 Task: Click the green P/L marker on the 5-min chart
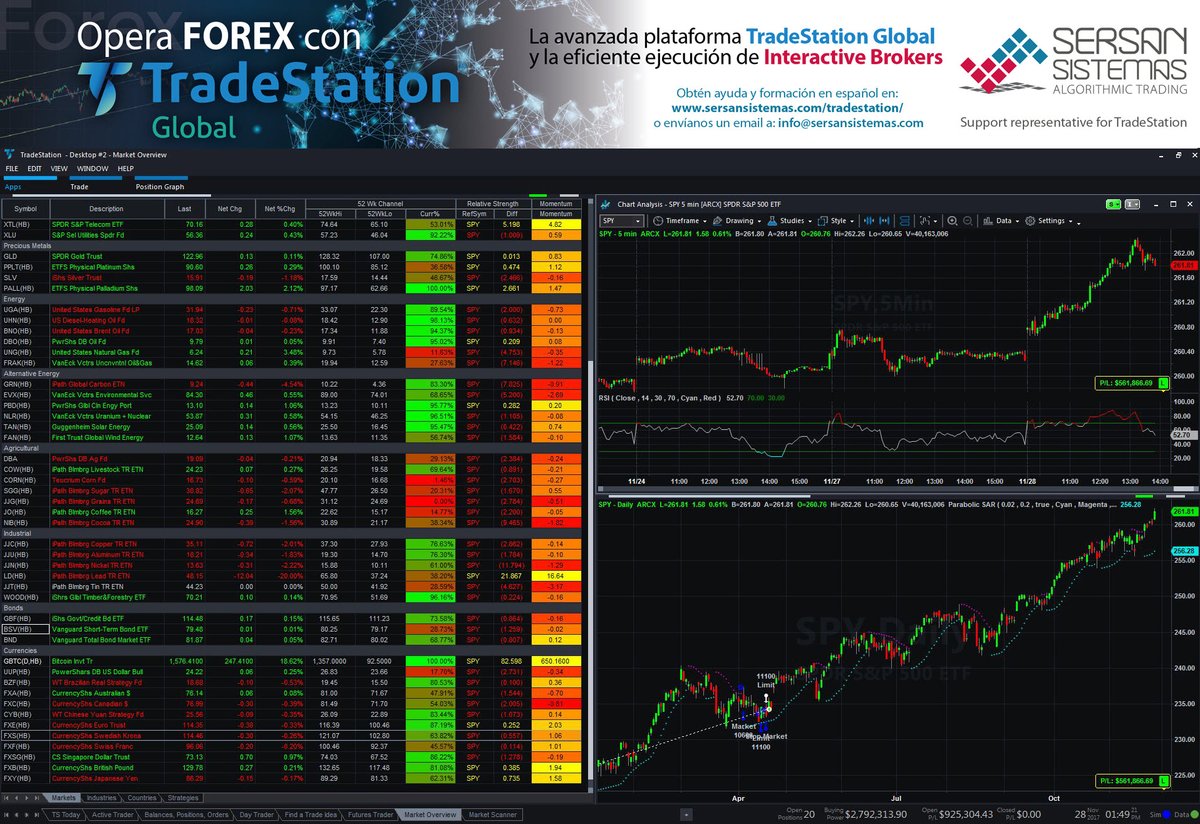tap(1131, 382)
